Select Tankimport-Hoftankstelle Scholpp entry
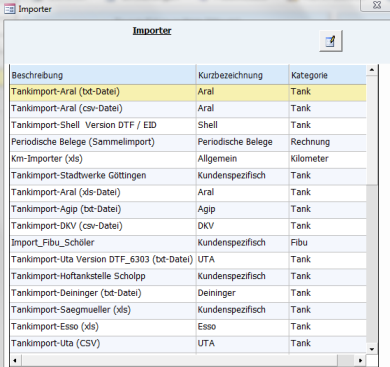 click(x=188, y=276)
